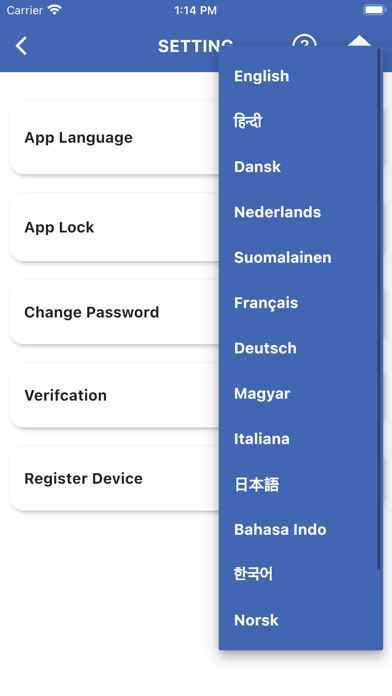Open the App Lock setting
The image size is (392, 696).
pyautogui.click(x=115, y=227)
